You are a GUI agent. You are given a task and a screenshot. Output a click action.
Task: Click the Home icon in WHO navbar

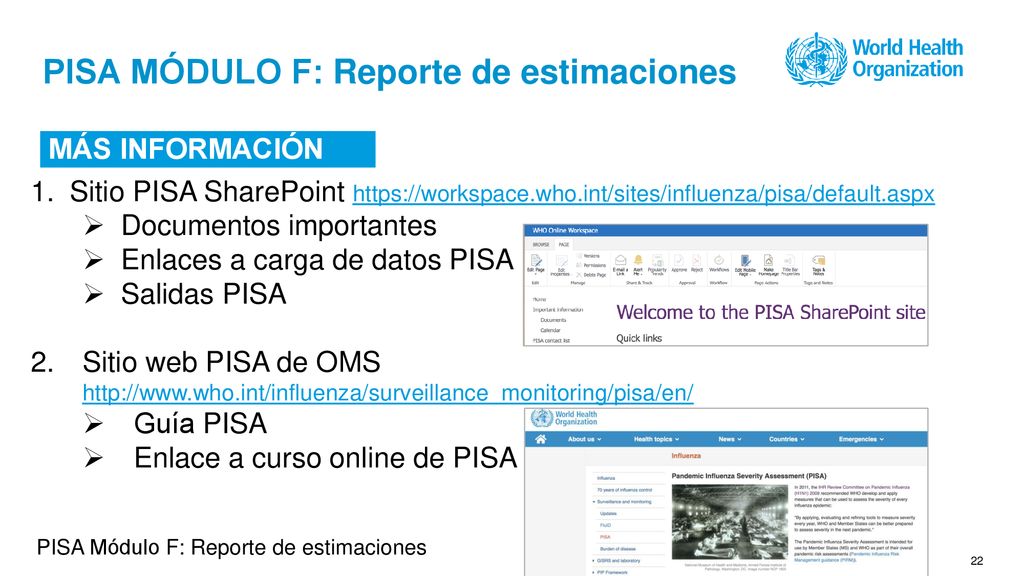(541, 439)
